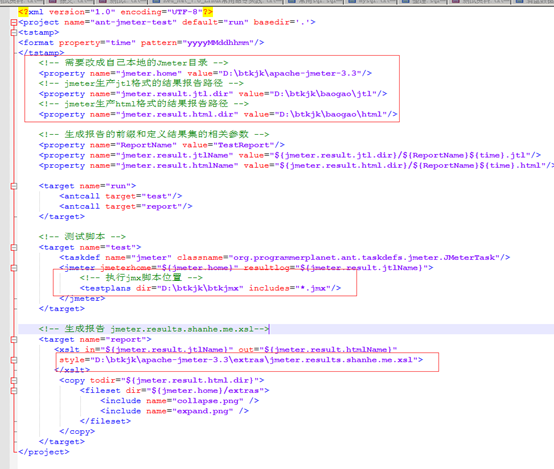Click the comment 生成报告的前缀和定义结果集的相关参数

click(x=154, y=135)
